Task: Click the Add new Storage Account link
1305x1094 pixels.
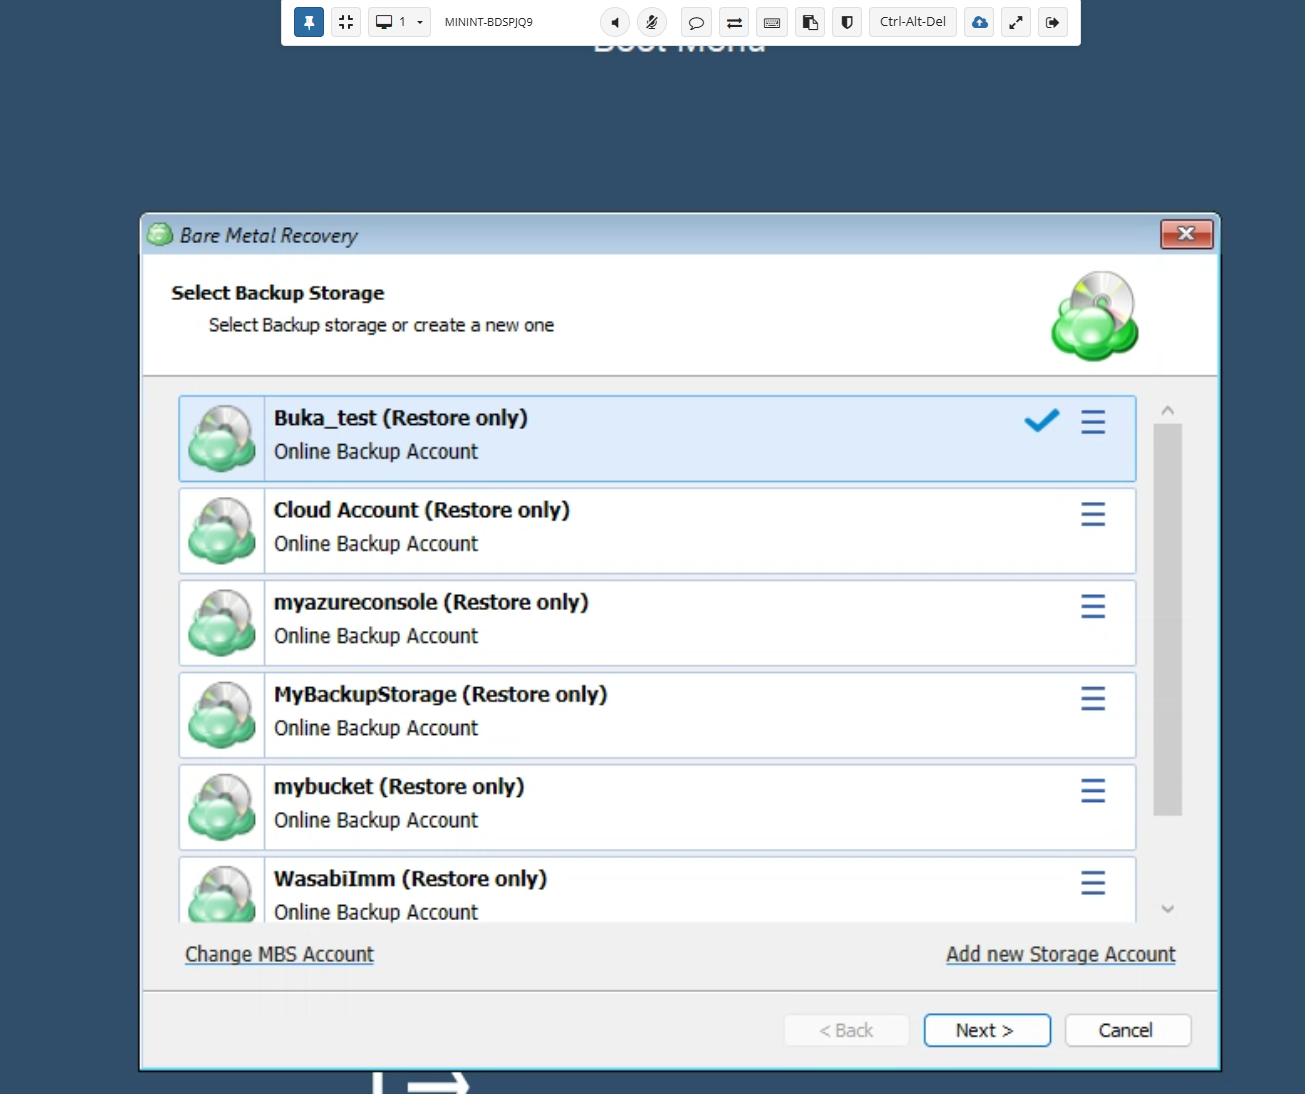Action: pos(1061,954)
